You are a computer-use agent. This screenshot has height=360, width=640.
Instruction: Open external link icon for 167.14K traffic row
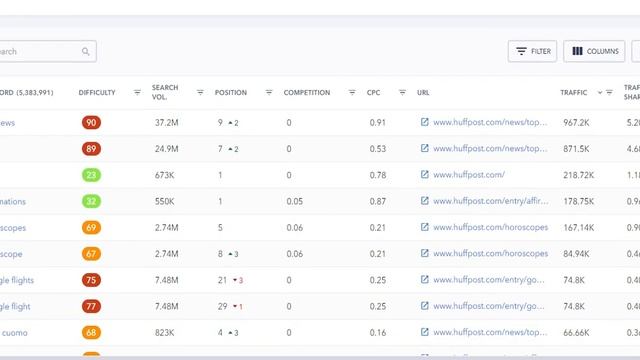point(424,227)
